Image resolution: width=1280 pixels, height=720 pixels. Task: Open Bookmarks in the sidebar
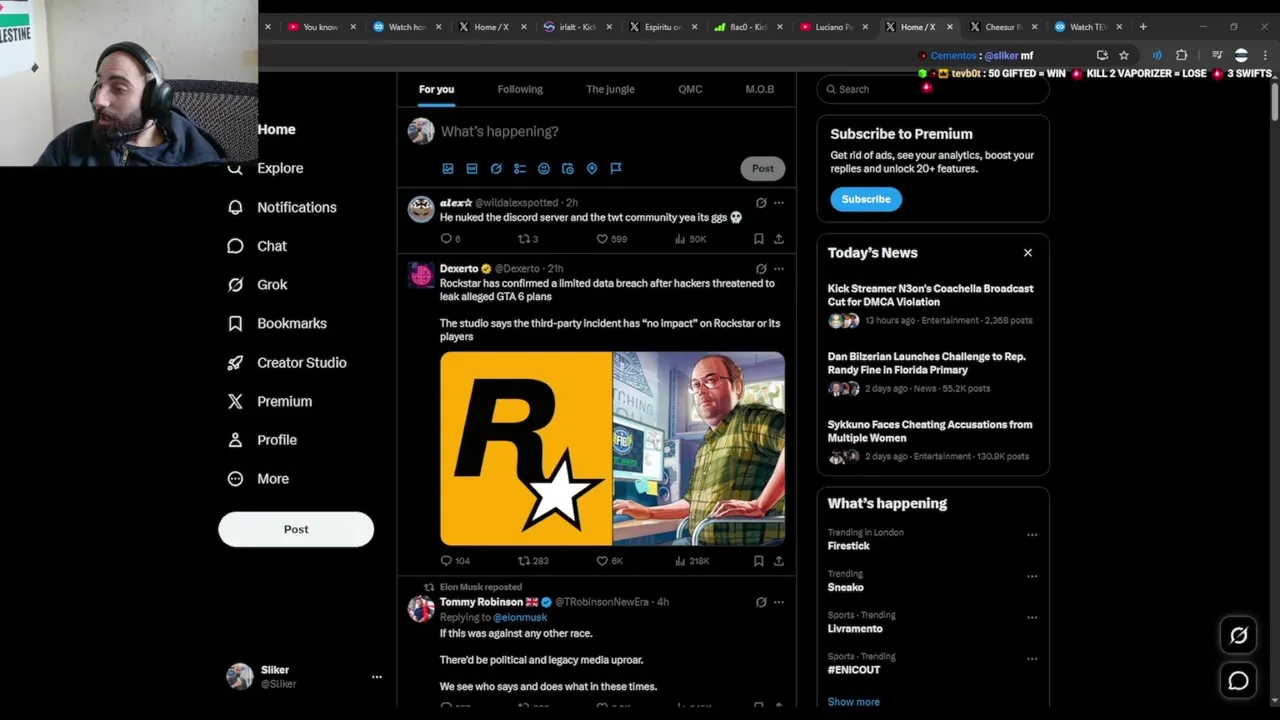(x=277, y=324)
